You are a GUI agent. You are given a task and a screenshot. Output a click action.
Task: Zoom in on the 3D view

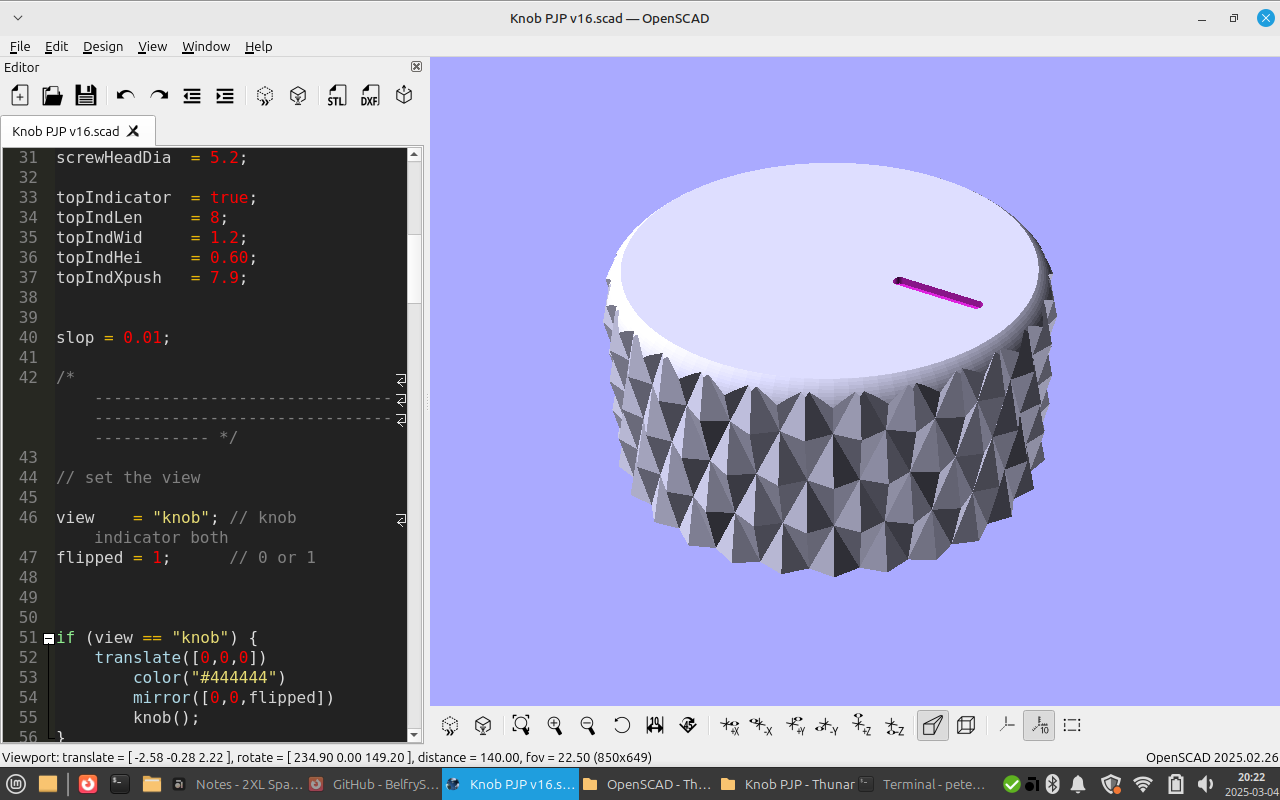(x=555, y=725)
